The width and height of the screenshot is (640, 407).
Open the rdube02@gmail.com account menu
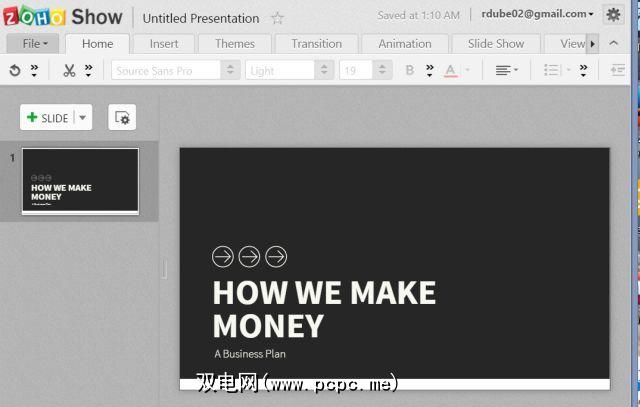pyautogui.click(x=537, y=14)
